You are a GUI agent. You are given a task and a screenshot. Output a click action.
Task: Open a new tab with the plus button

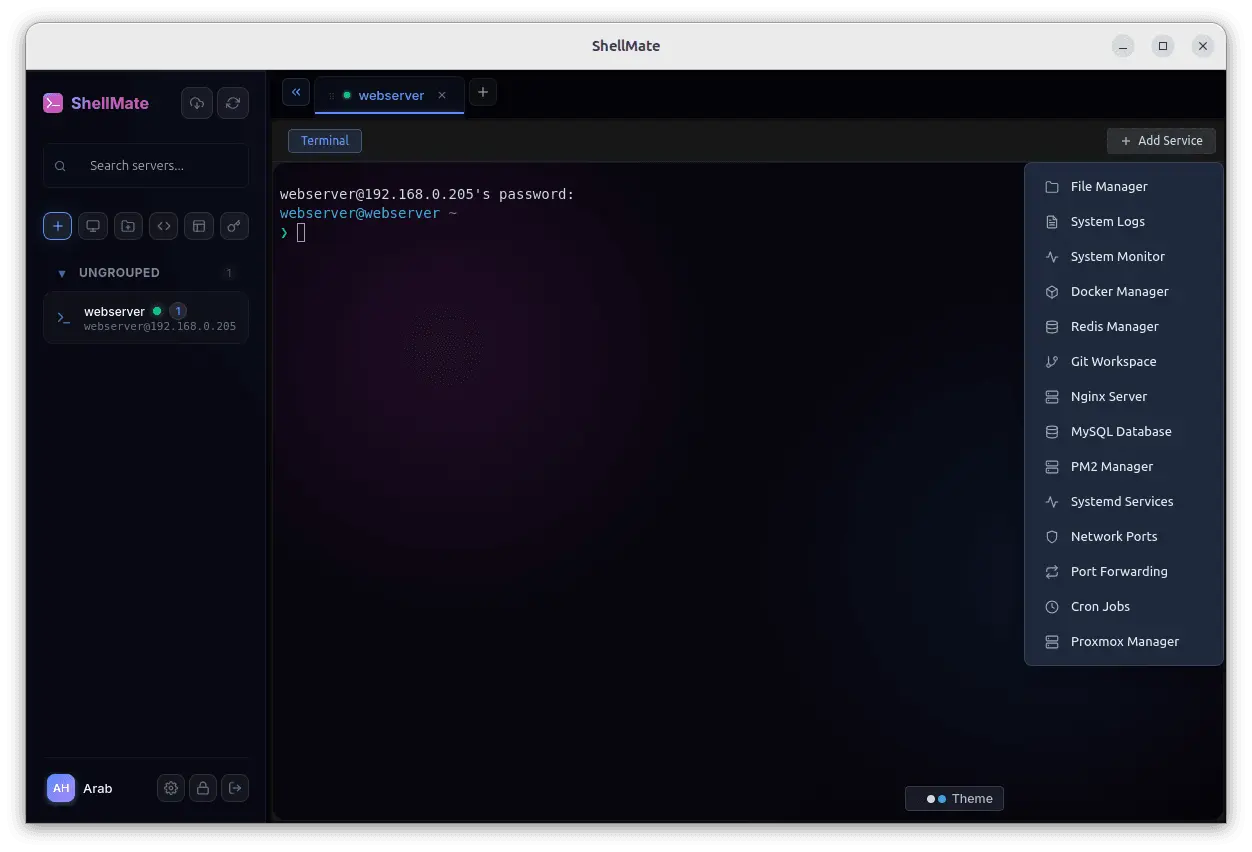(483, 92)
